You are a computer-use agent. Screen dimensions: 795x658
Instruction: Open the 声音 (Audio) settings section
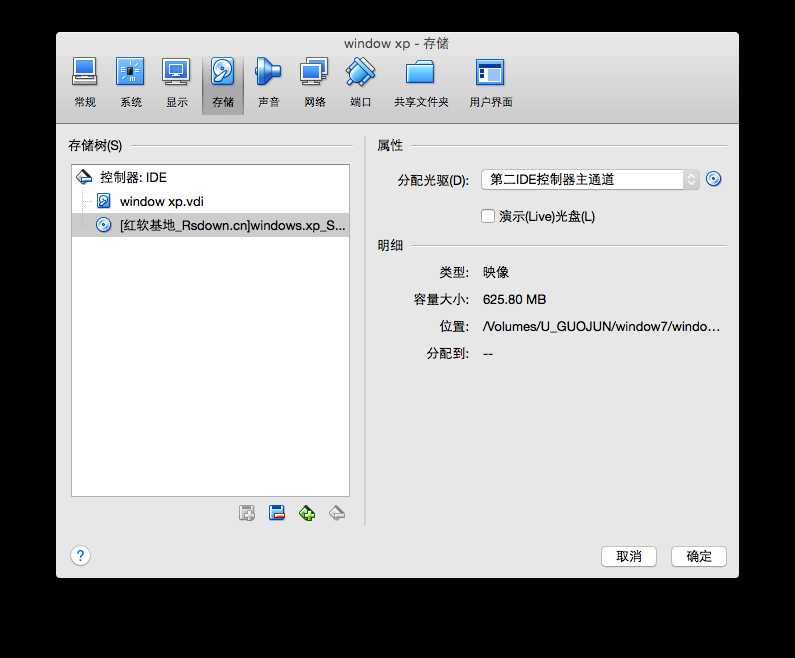[x=268, y=84]
